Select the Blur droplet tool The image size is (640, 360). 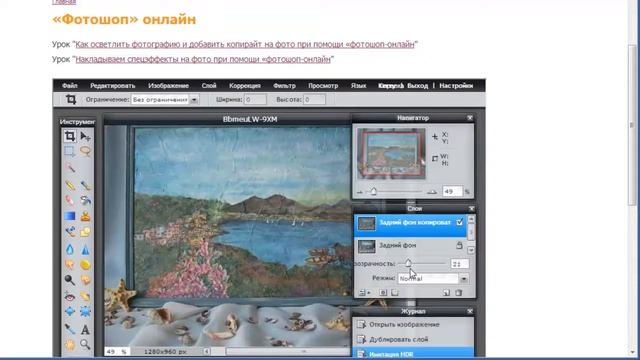click(x=70, y=249)
